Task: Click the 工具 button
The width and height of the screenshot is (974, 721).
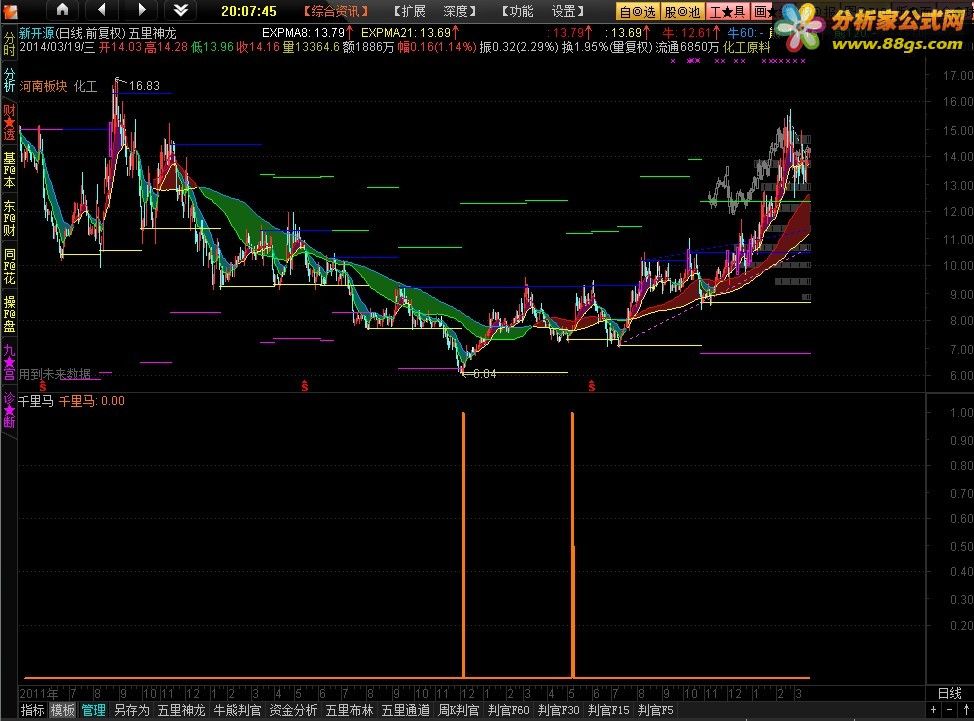Action: pyautogui.click(x=727, y=11)
